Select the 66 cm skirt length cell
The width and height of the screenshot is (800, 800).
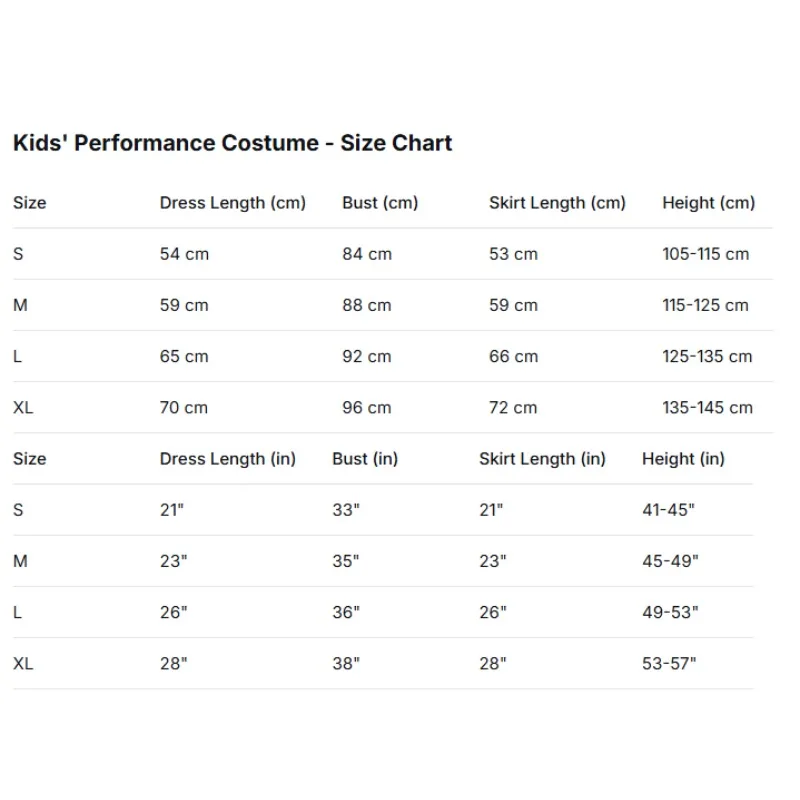[513, 356]
